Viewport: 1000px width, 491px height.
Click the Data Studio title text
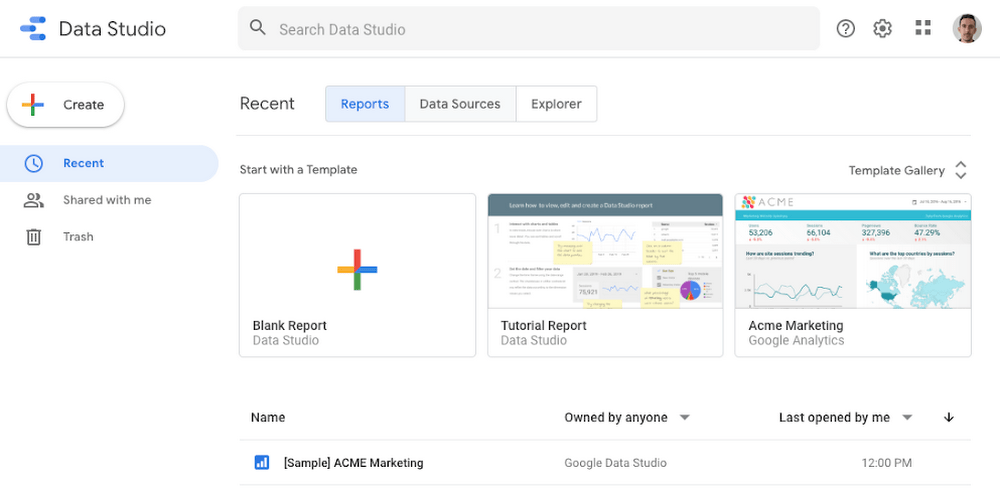(x=112, y=29)
